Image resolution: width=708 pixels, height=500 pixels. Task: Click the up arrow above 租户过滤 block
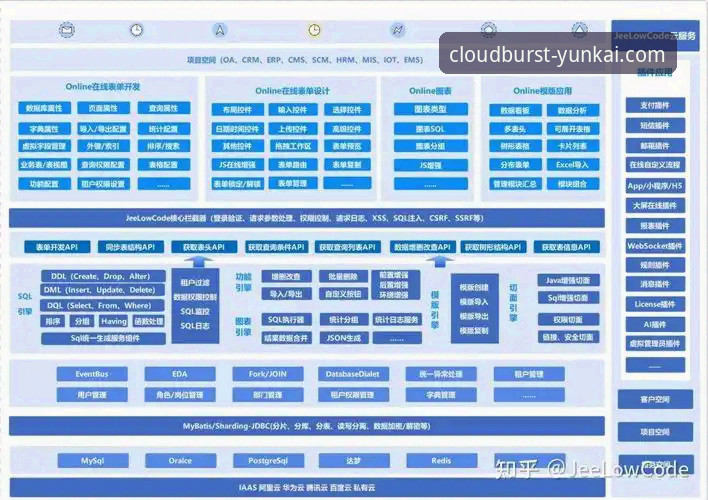198,262
